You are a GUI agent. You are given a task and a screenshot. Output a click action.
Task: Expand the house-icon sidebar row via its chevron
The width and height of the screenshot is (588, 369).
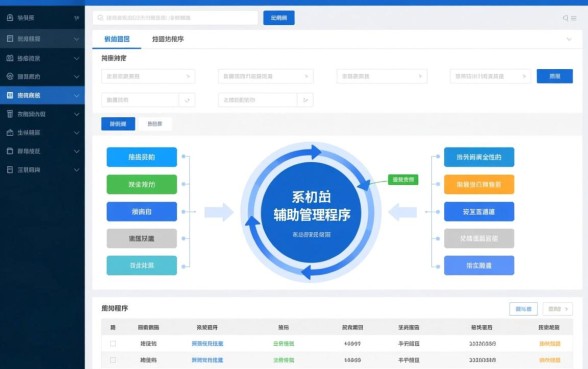coord(76,133)
